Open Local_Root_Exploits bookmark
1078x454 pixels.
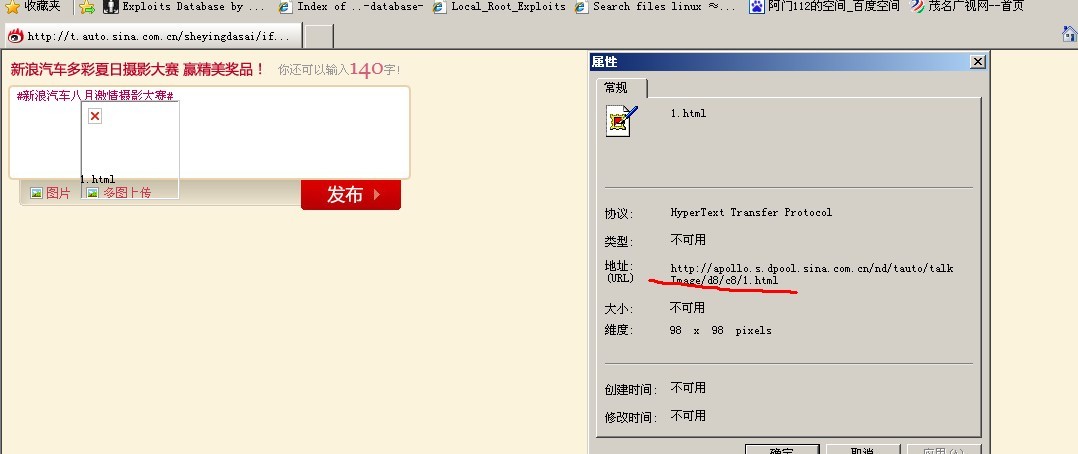tap(499, 7)
